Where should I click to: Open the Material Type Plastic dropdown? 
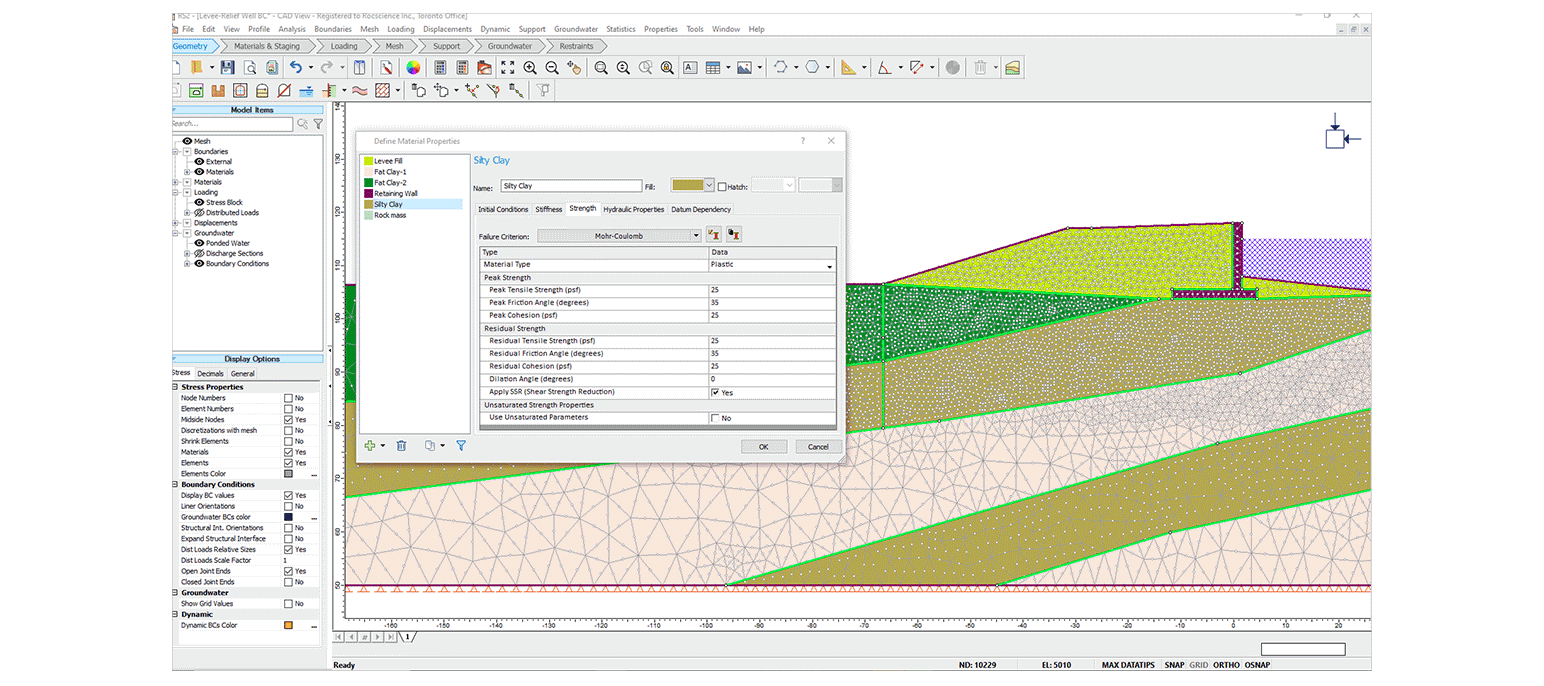pos(829,266)
